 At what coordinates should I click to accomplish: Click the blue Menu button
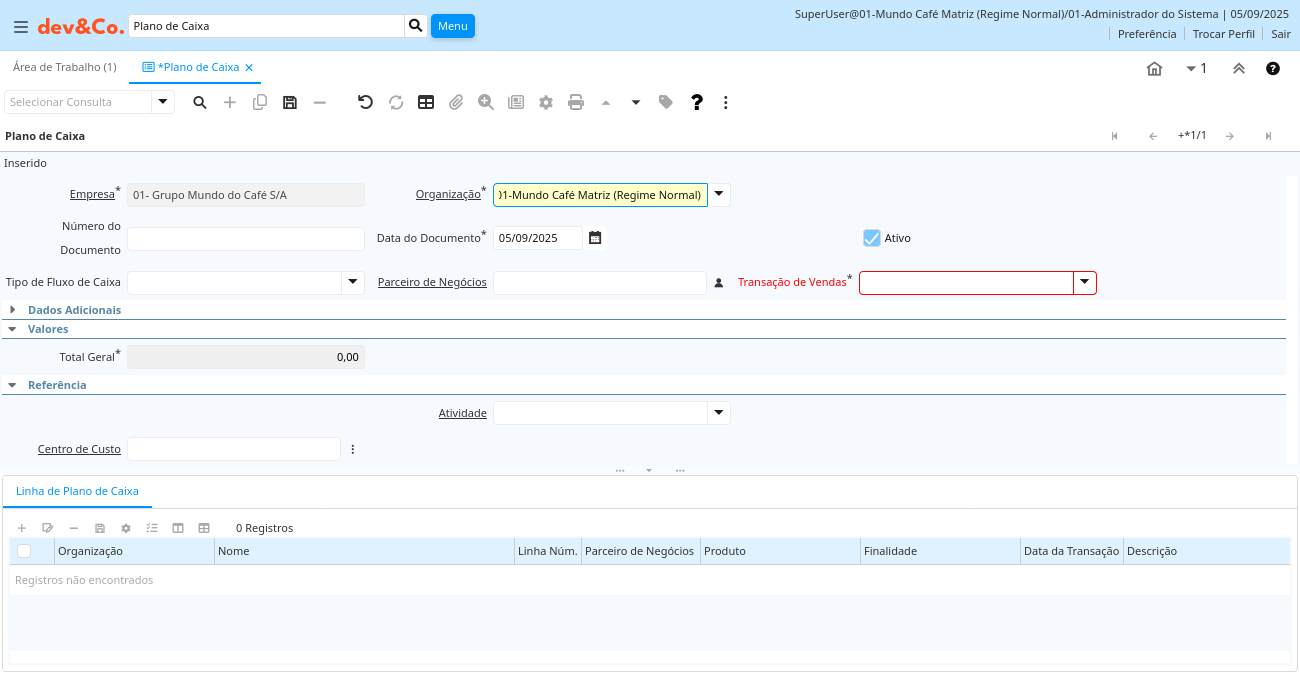(x=452, y=26)
